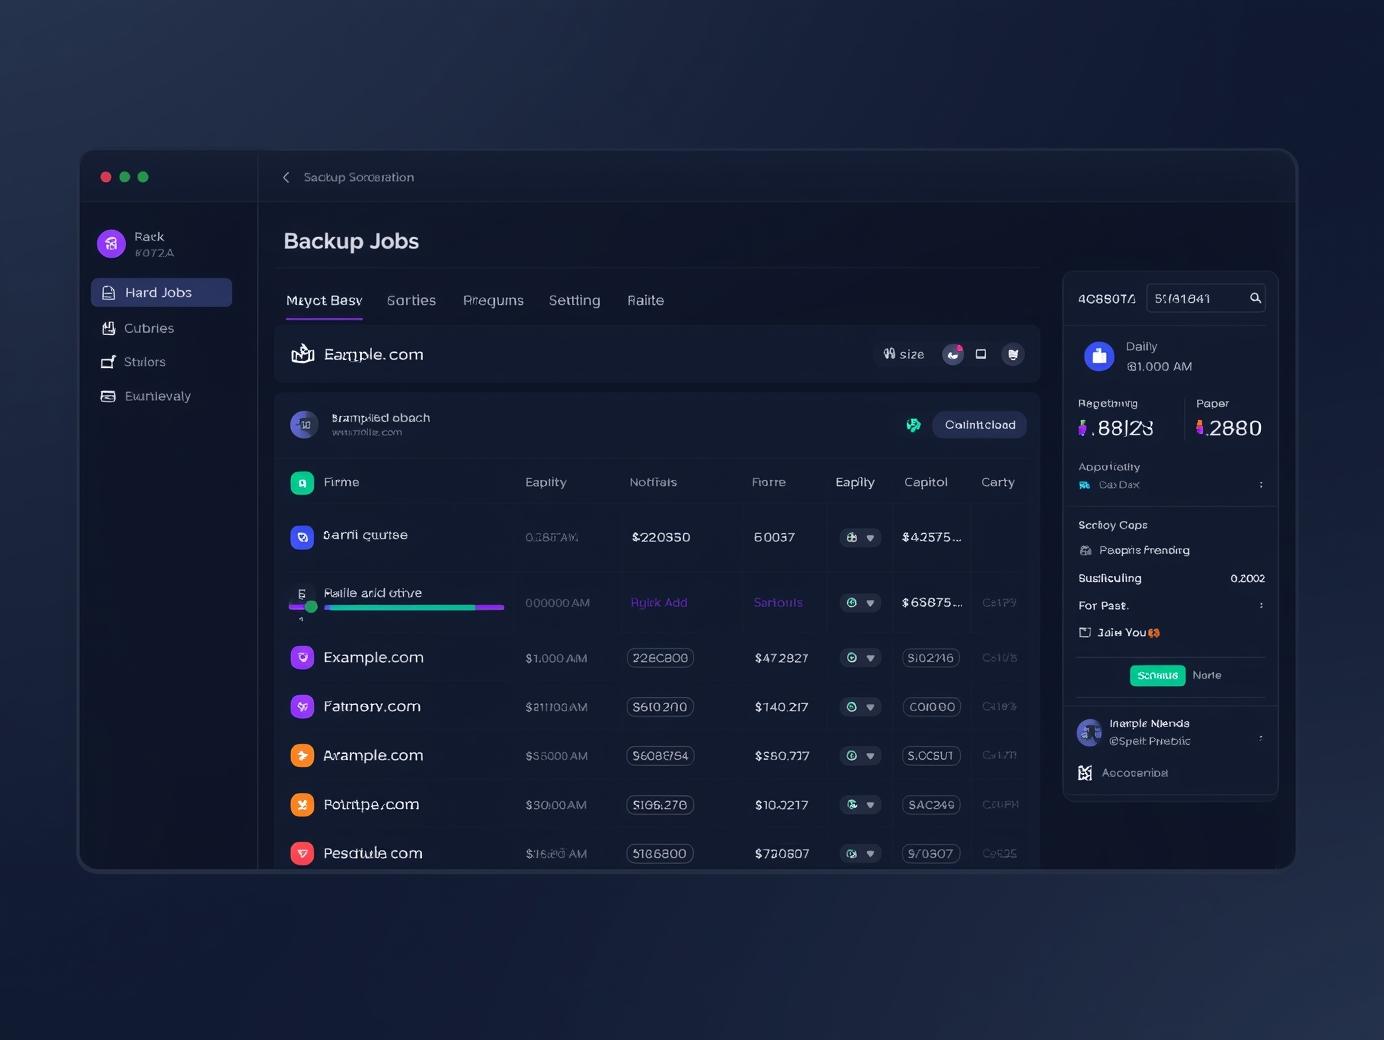Viewport: 1384px width, 1040px height.
Task: Click the Calinitcload button
Action: 979,425
